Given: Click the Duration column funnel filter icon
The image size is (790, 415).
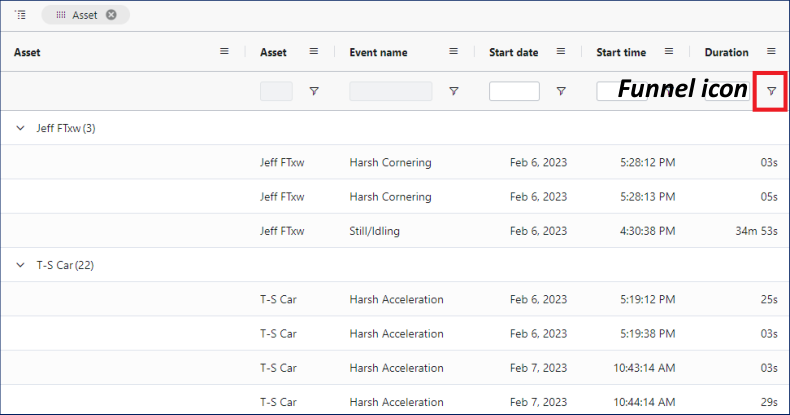Looking at the screenshot, I should (770, 91).
